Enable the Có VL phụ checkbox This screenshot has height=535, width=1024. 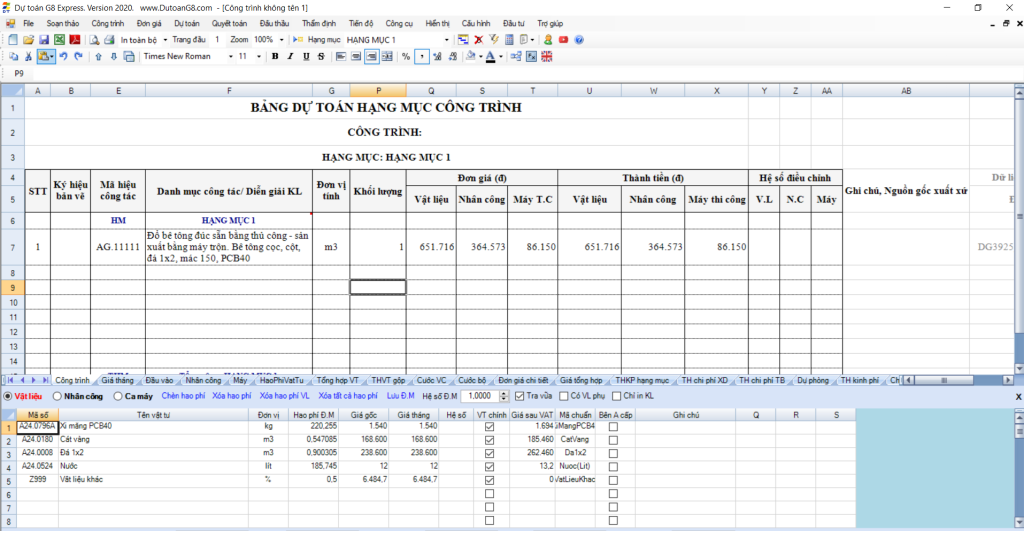(564, 396)
